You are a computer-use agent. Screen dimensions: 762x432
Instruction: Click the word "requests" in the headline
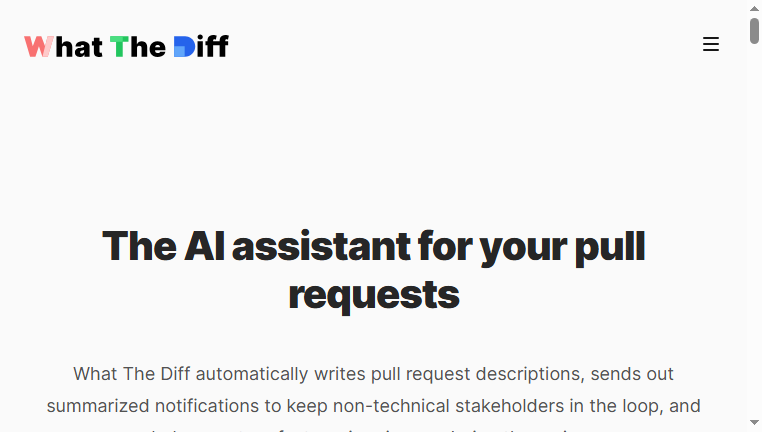pyautogui.click(x=374, y=295)
